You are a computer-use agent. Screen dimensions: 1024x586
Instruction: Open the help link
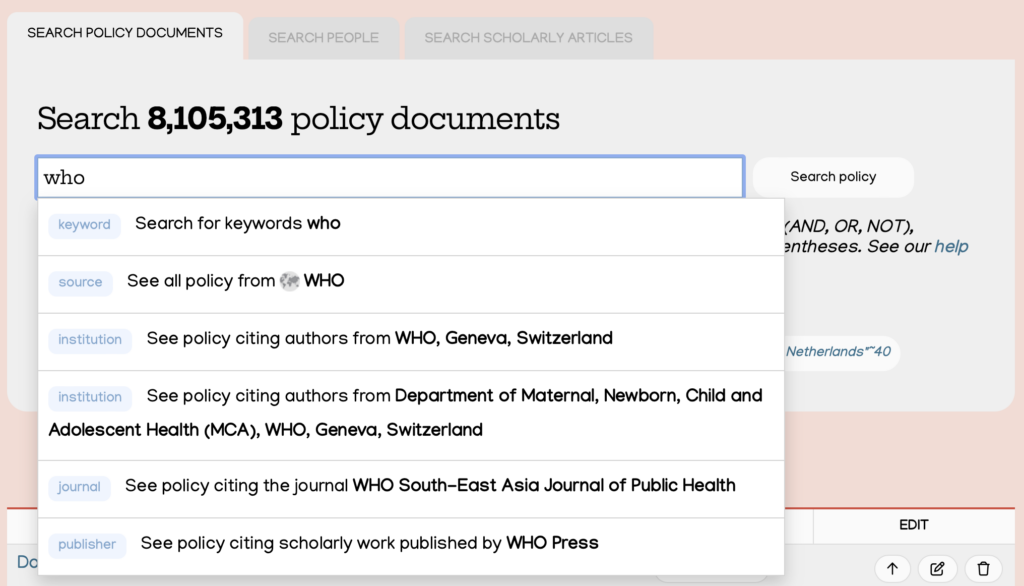pos(951,246)
